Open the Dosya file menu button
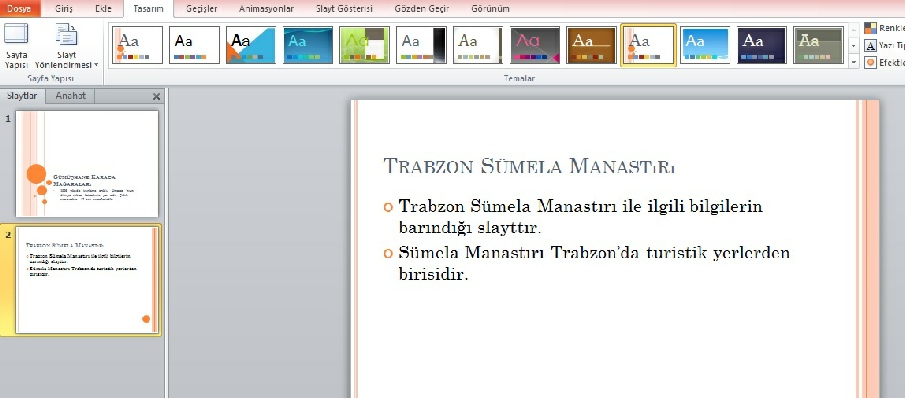The height and width of the screenshot is (398, 905). (20, 9)
